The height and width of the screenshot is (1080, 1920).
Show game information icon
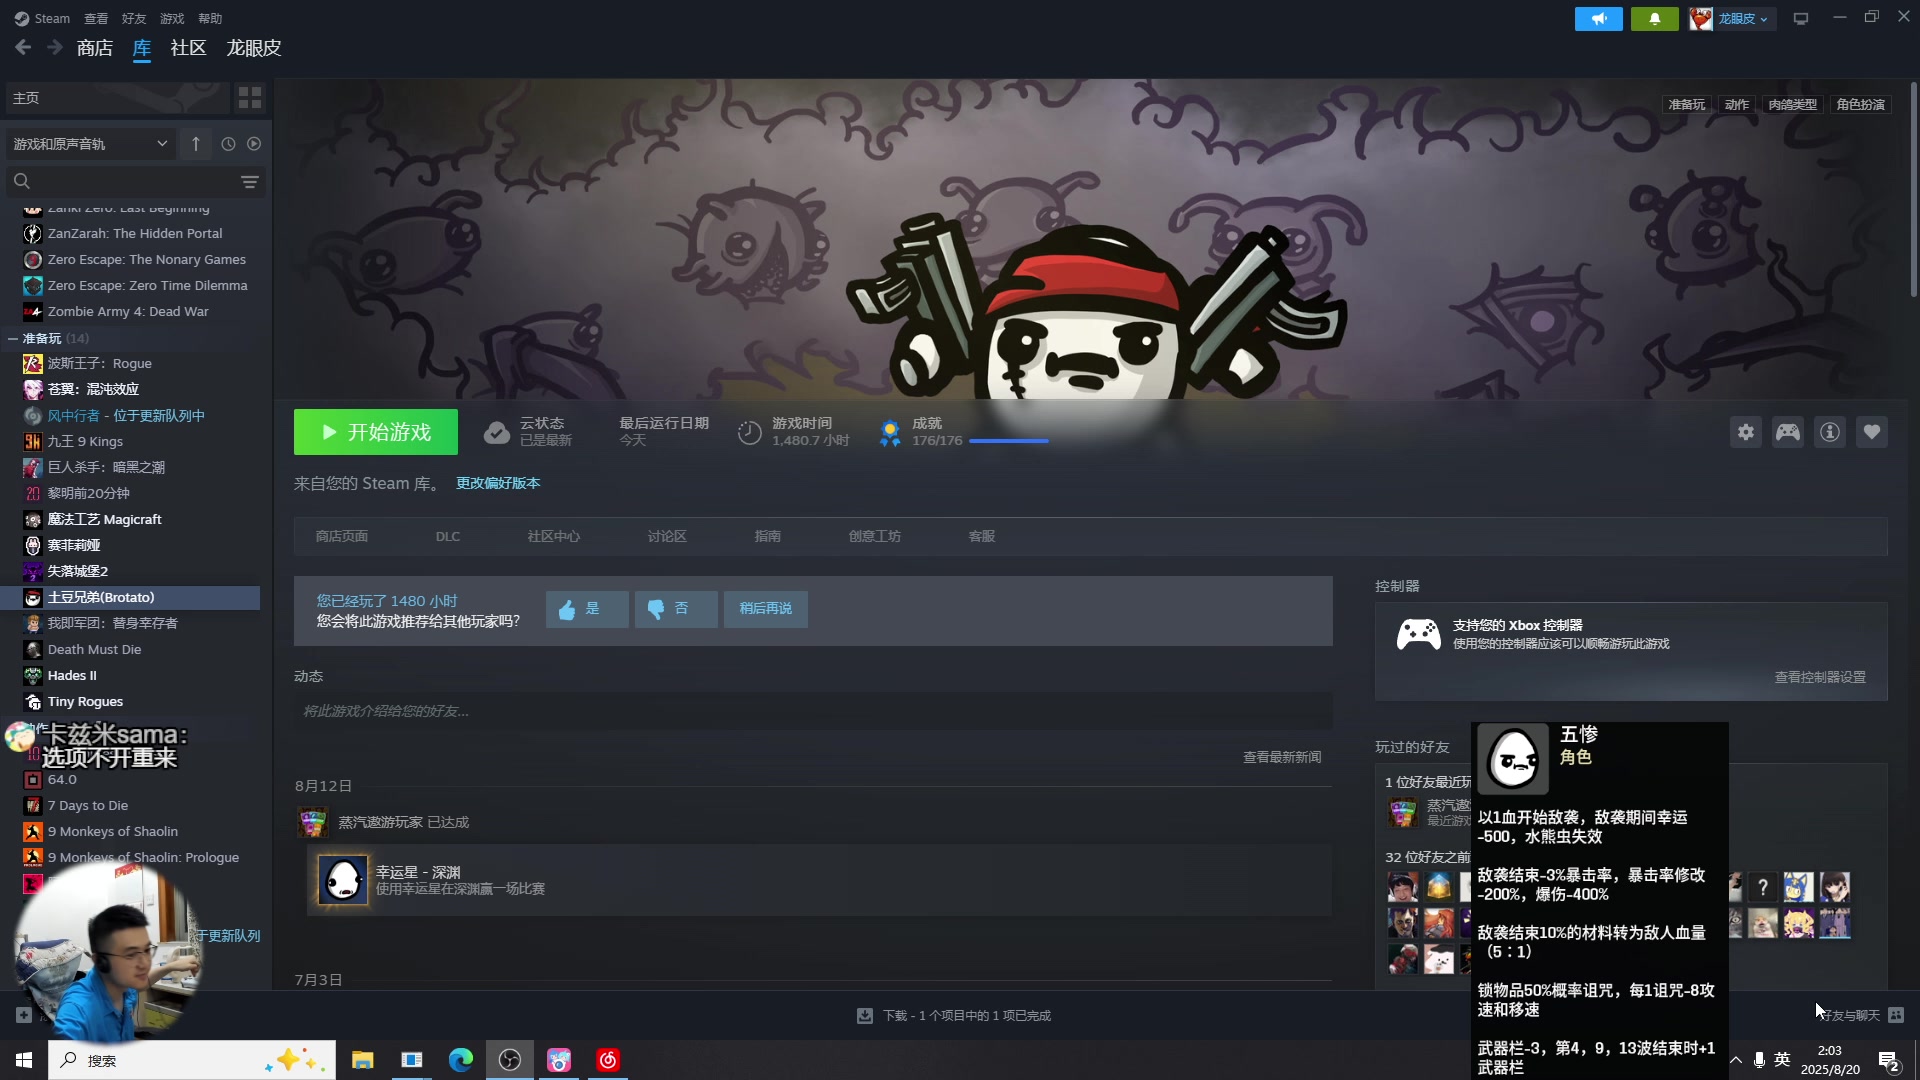[x=1830, y=432]
